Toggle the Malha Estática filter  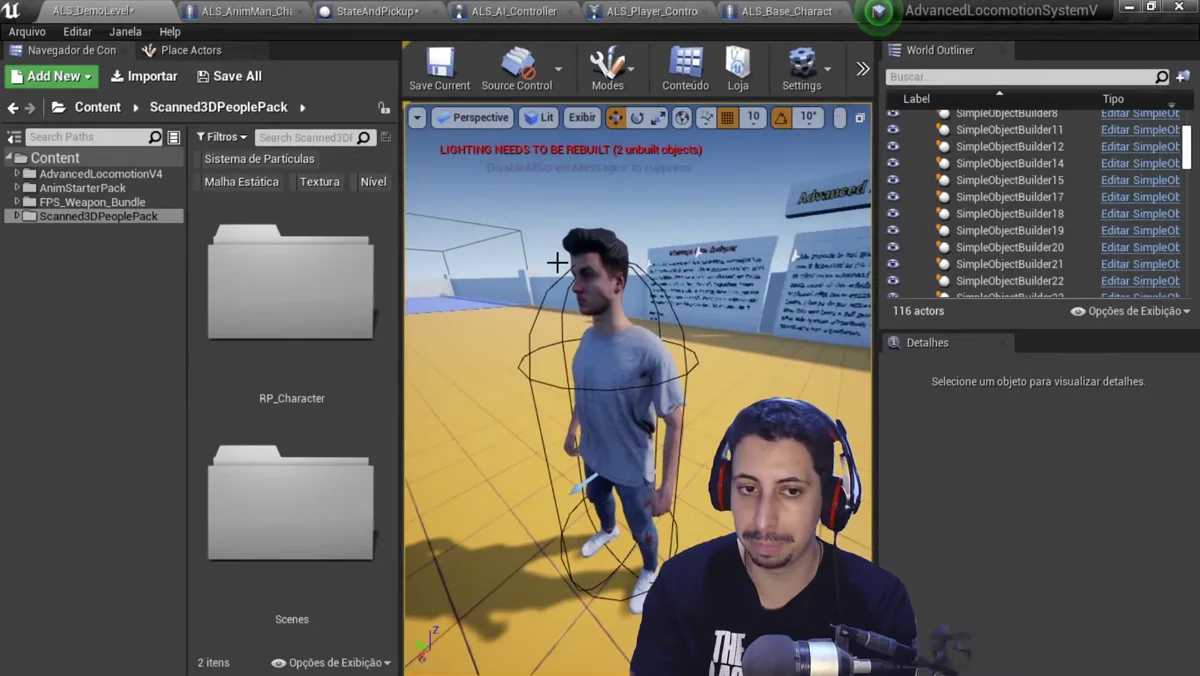(241, 182)
